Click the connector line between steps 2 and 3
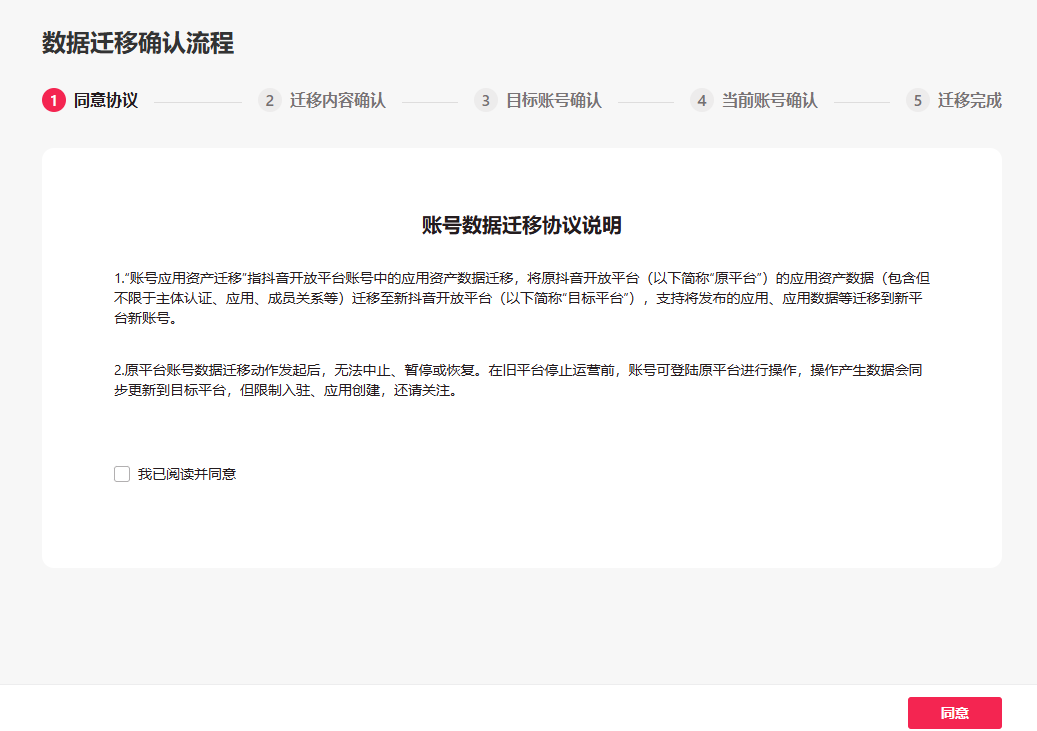 [430, 101]
